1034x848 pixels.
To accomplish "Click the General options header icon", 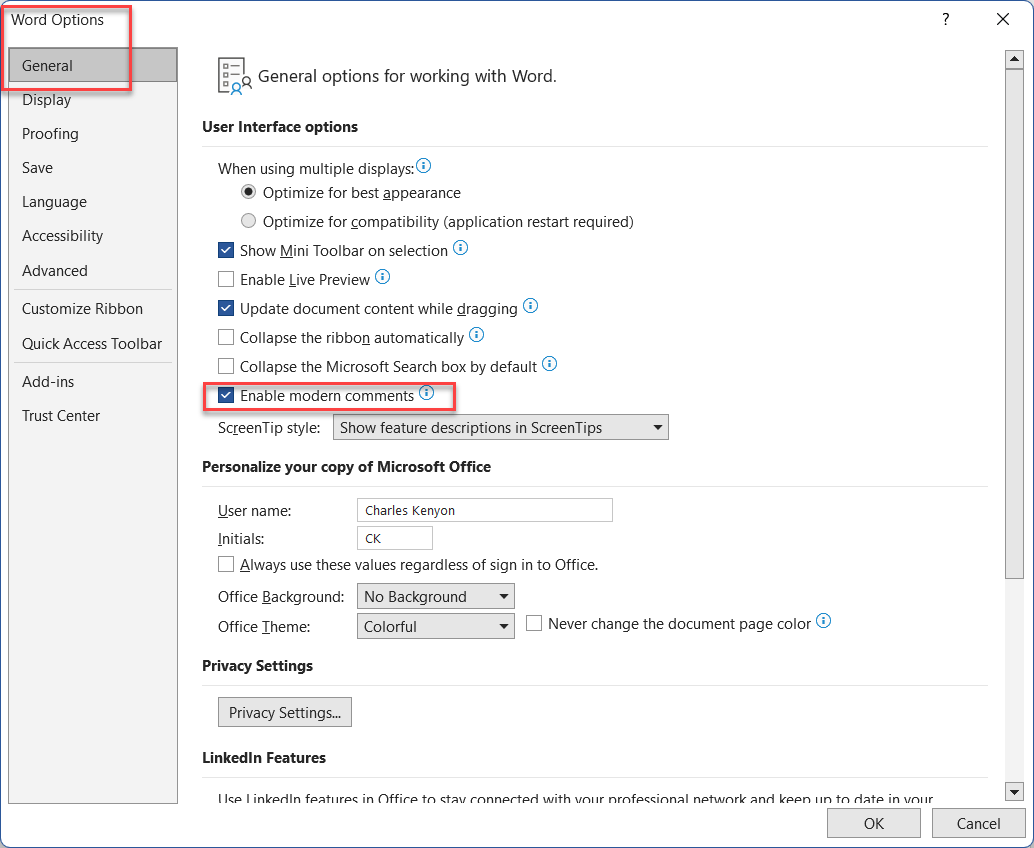I will (x=235, y=76).
